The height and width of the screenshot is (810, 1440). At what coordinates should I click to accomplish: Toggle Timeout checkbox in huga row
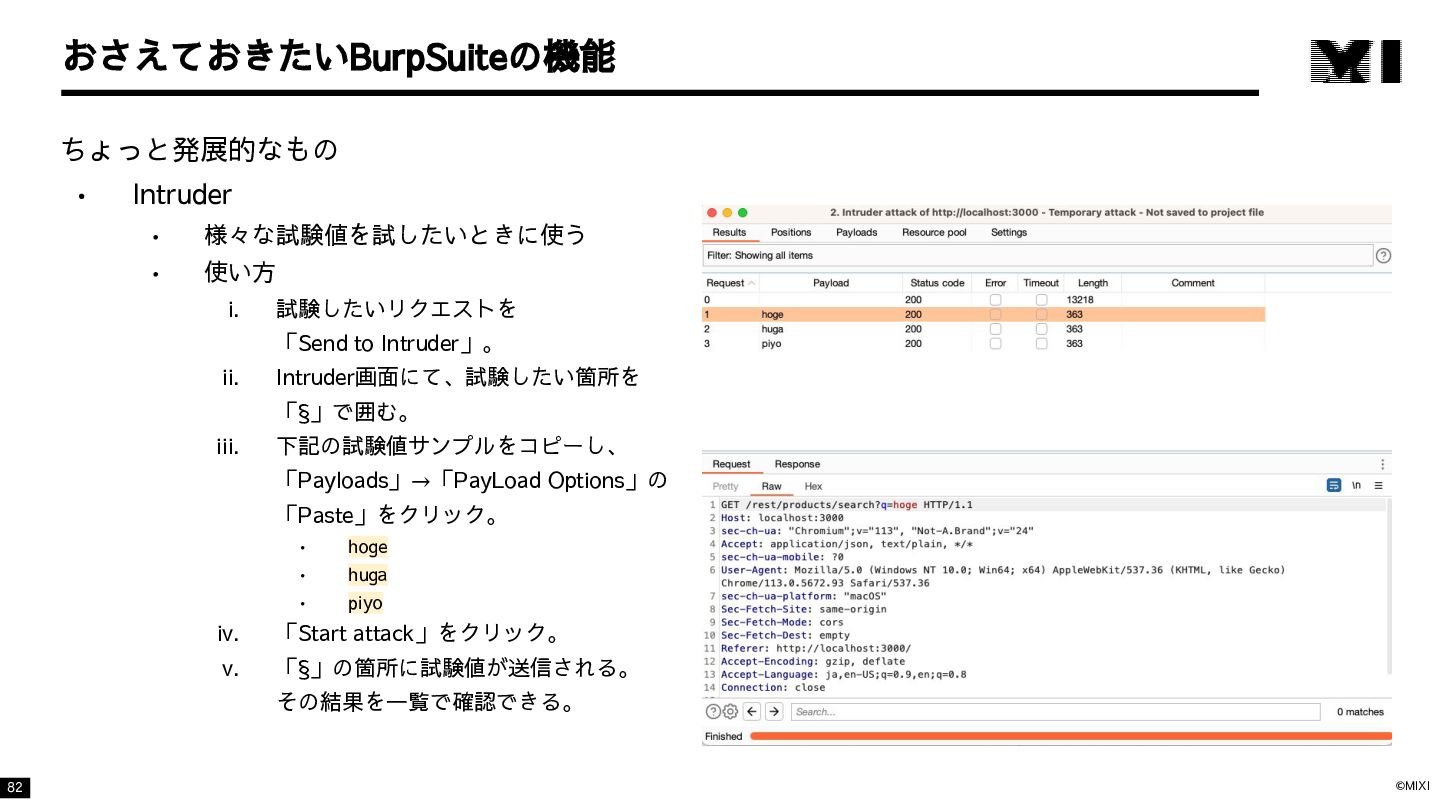pyautogui.click(x=1041, y=329)
